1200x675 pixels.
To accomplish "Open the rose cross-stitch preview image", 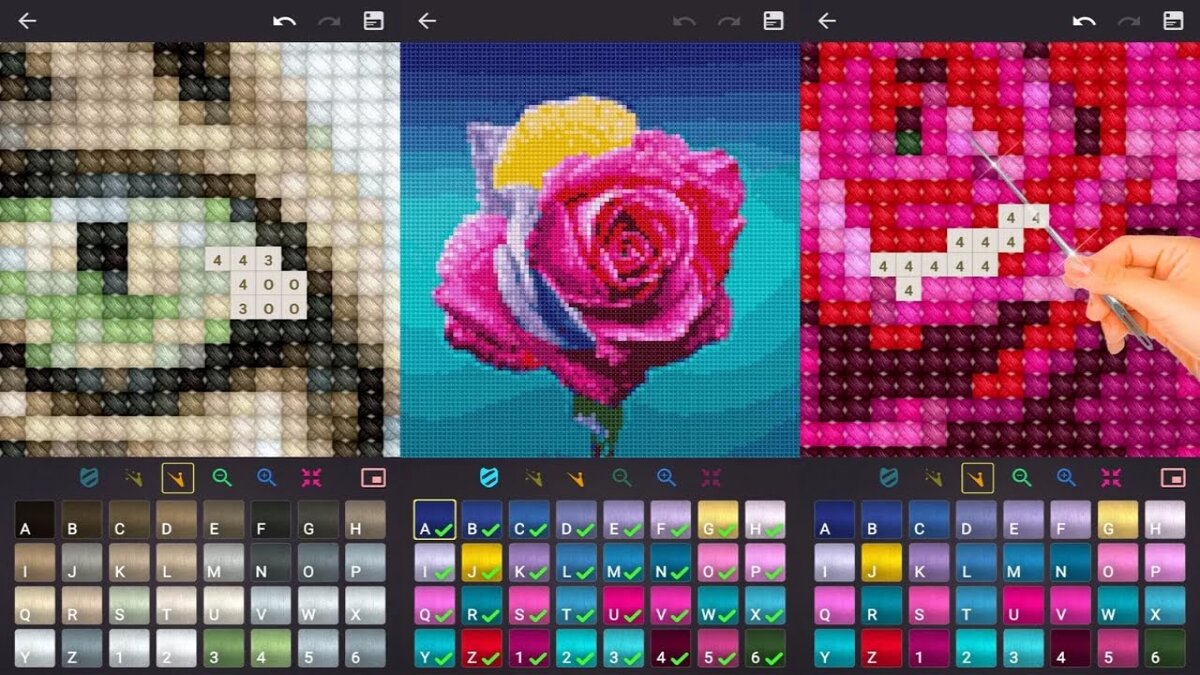I will click(600, 250).
